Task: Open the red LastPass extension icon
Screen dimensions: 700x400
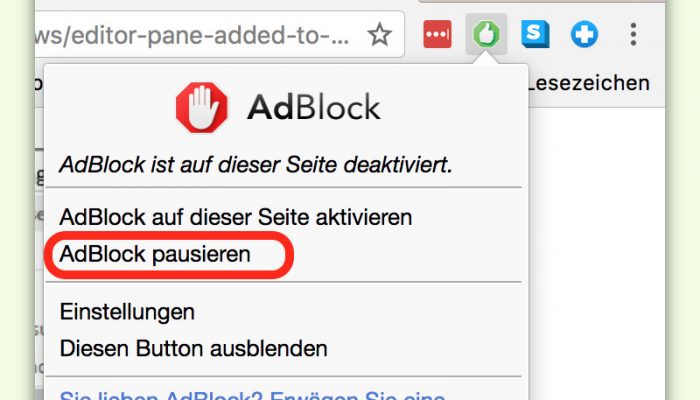Action: tap(437, 34)
